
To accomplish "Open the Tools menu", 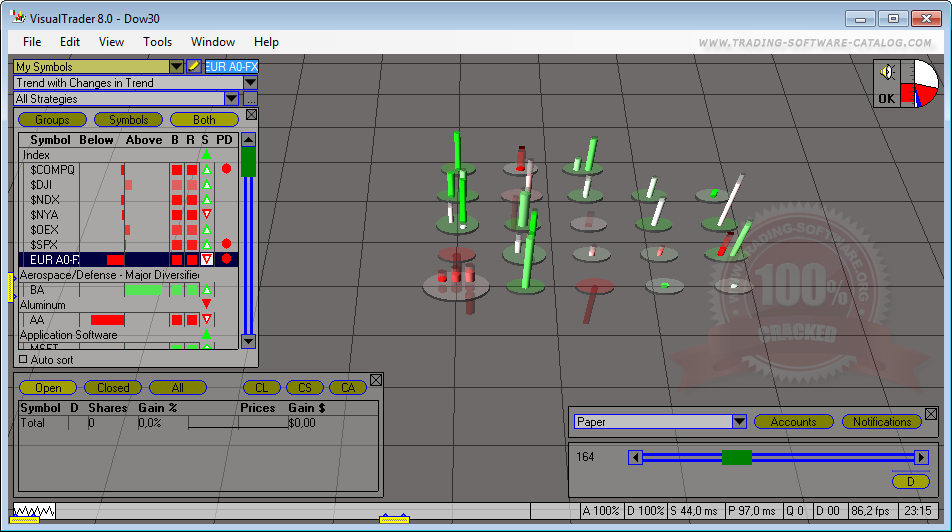I will [x=157, y=42].
